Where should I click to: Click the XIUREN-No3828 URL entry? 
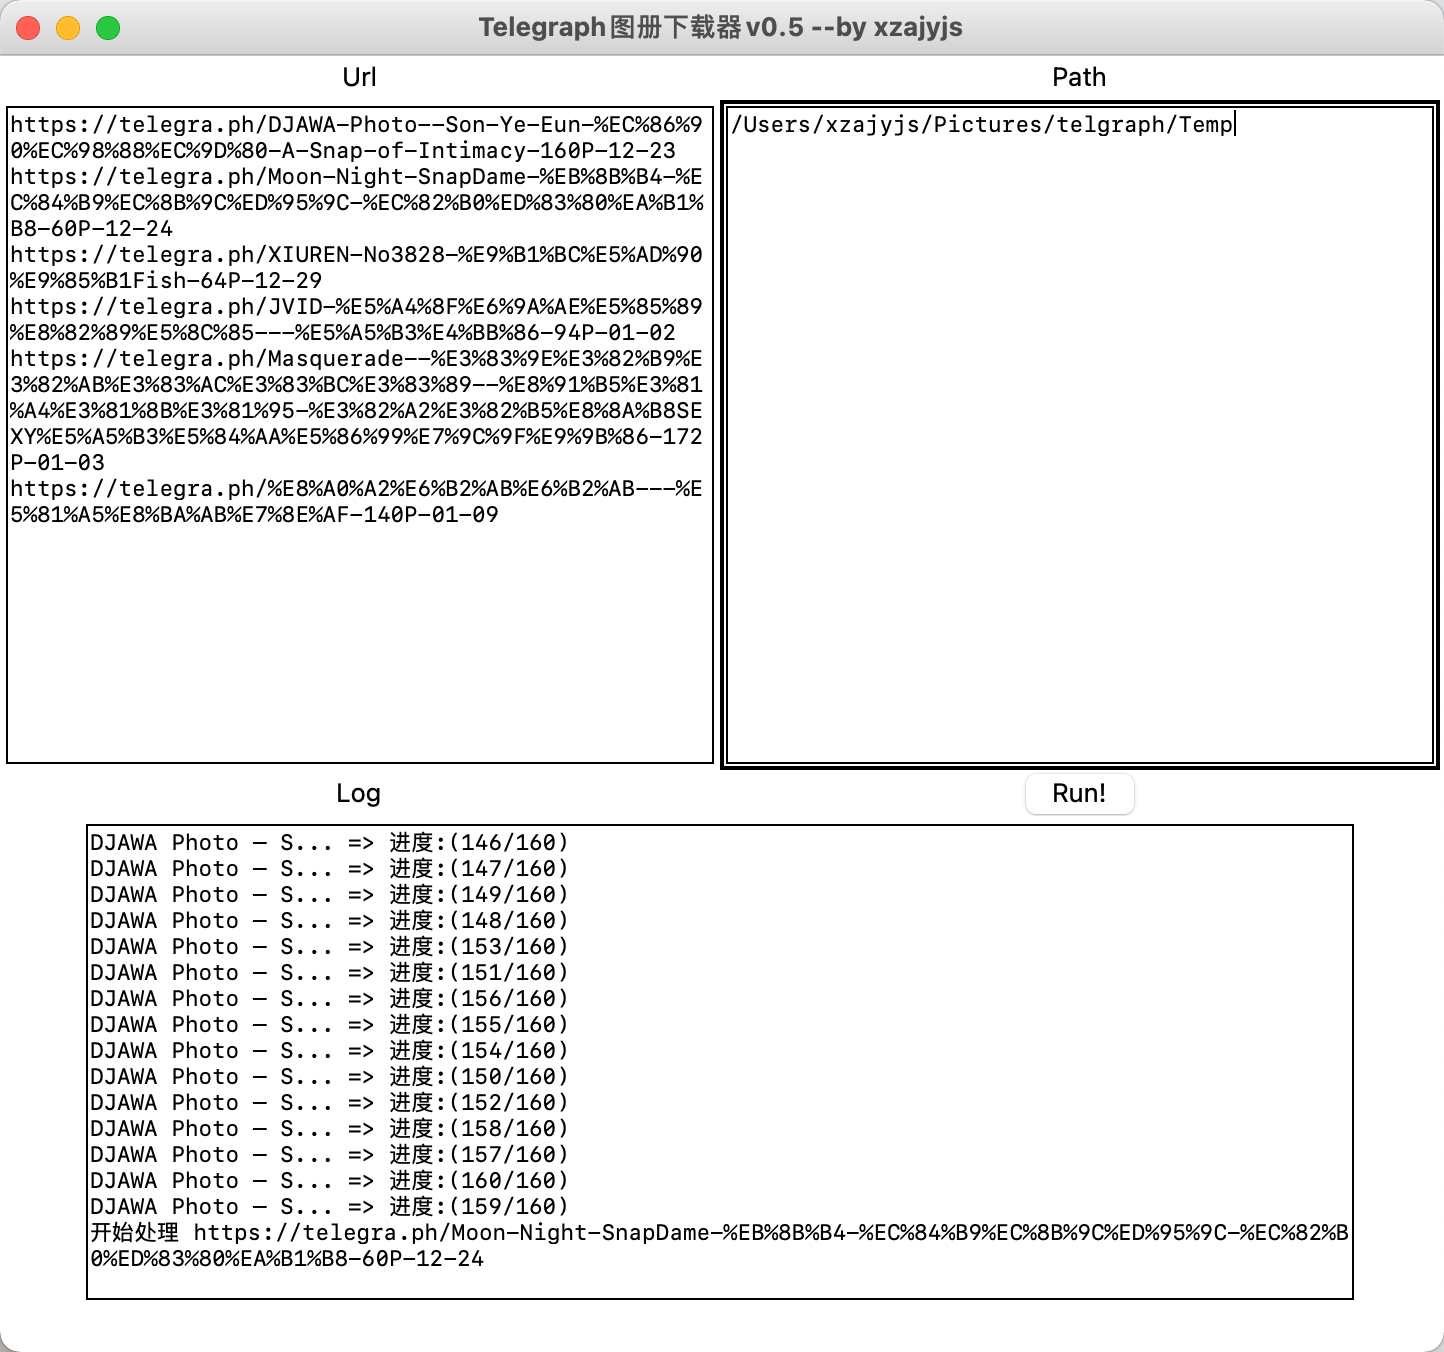click(x=357, y=268)
